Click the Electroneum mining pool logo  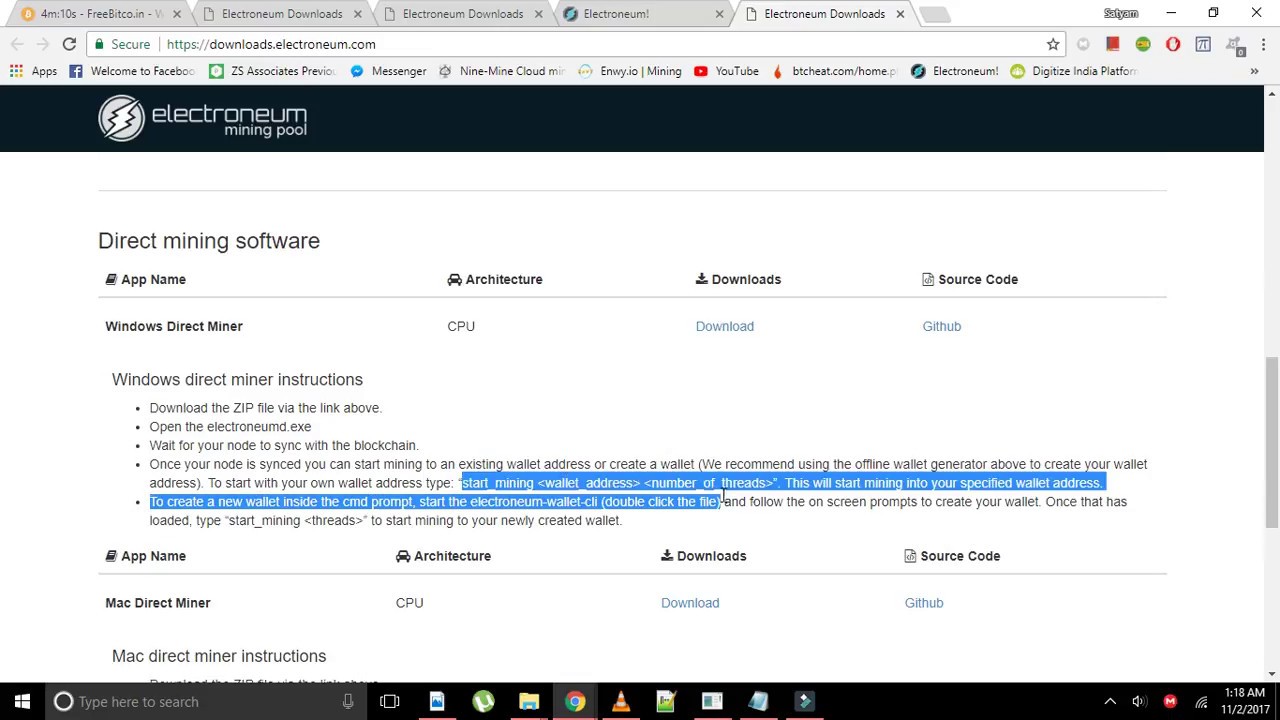click(203, 118)
